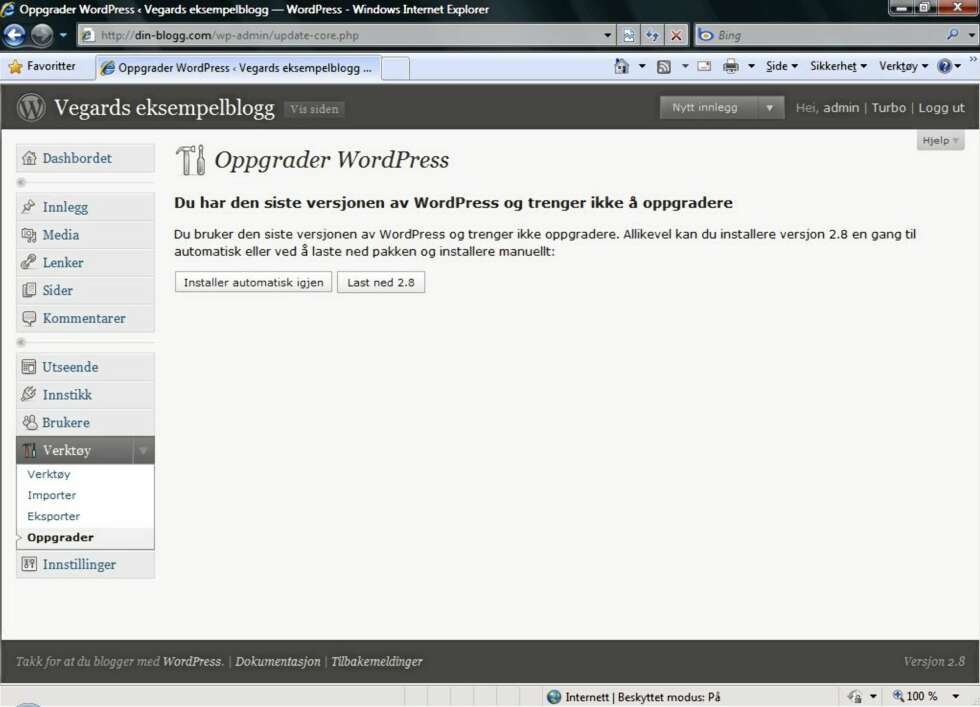
Task: Click the WordPress logo in header
Action: (x=31, y=107)
